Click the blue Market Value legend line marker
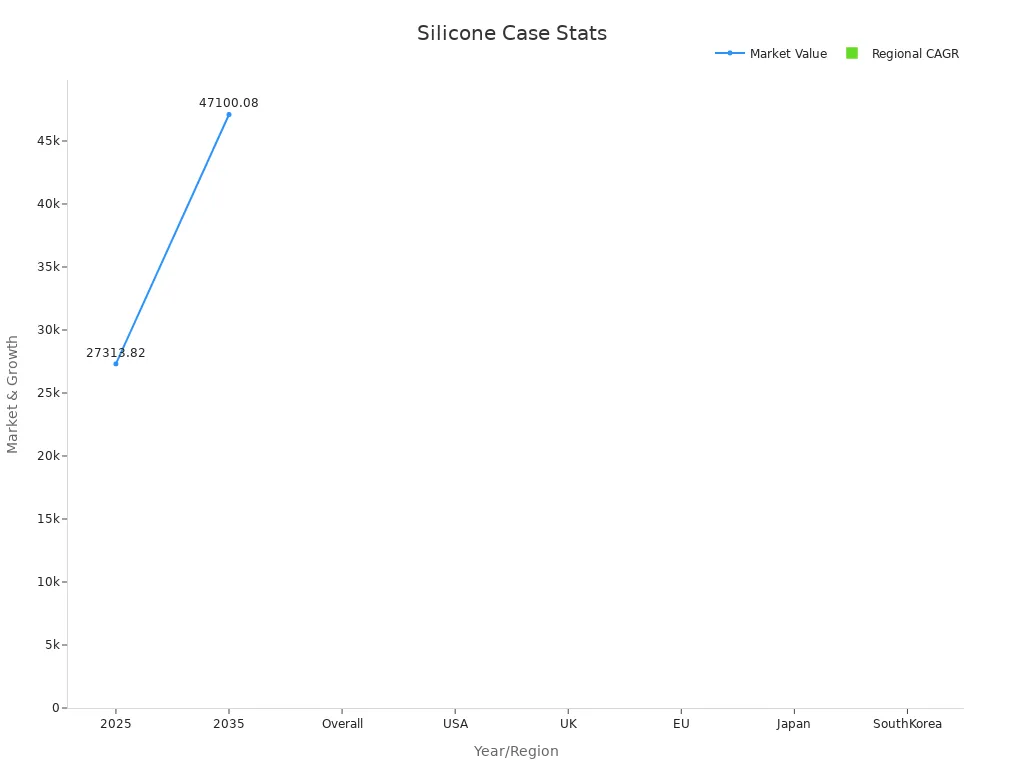This screenshot has height=768, width=1024. 729,53
